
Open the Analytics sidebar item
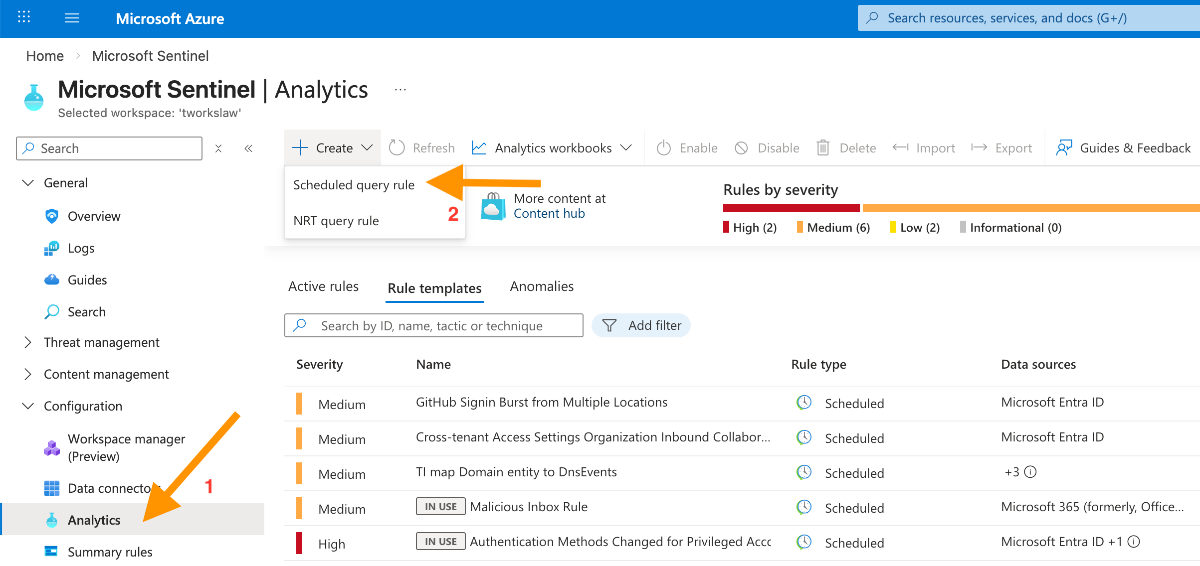pyautogui.click(x=132, y=520)
